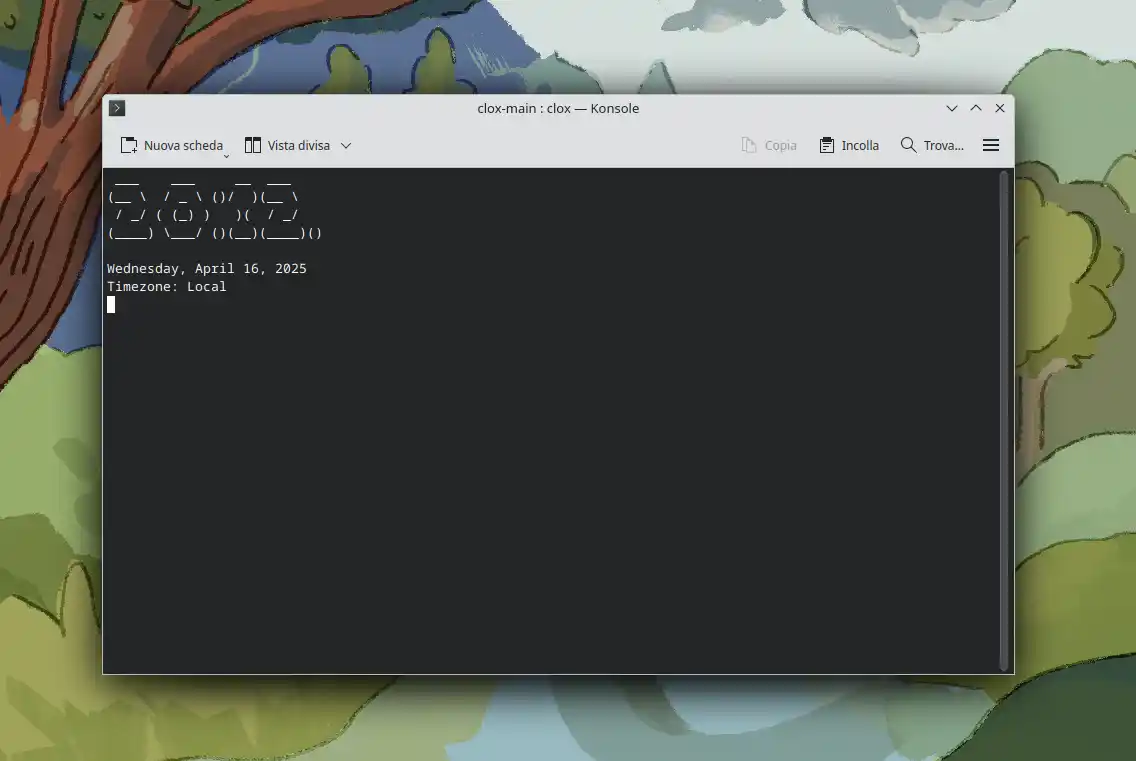Screen dimensions: 1136x761
Task: Minimize the Konsole window
Action: (952, 108)
